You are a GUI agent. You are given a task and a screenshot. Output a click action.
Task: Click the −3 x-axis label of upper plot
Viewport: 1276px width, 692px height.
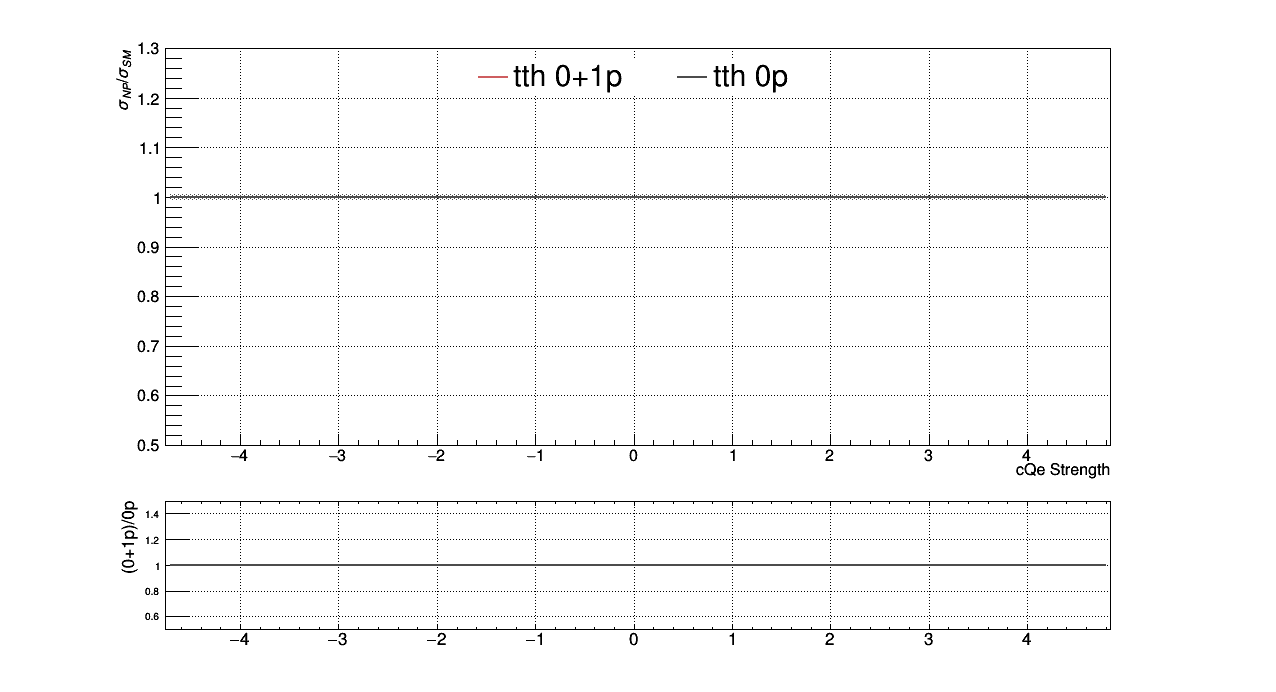[338, 456]
